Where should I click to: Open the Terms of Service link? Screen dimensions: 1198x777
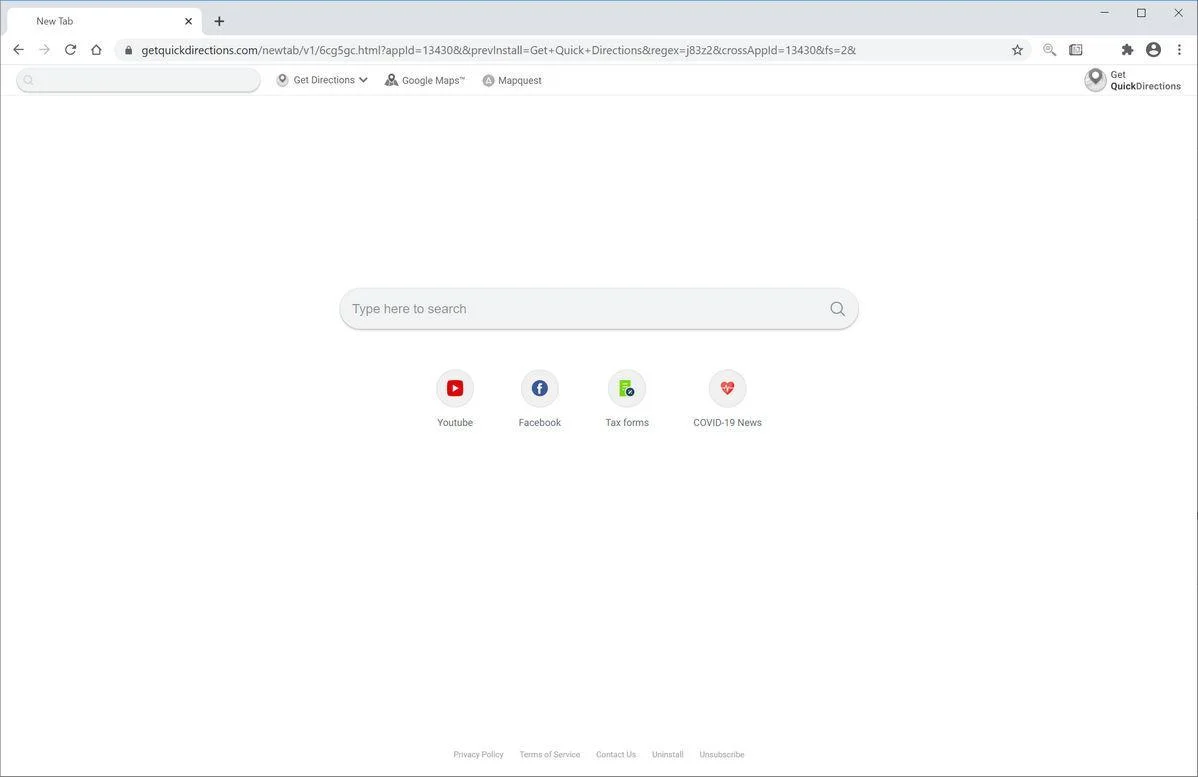tap(549, 754)
